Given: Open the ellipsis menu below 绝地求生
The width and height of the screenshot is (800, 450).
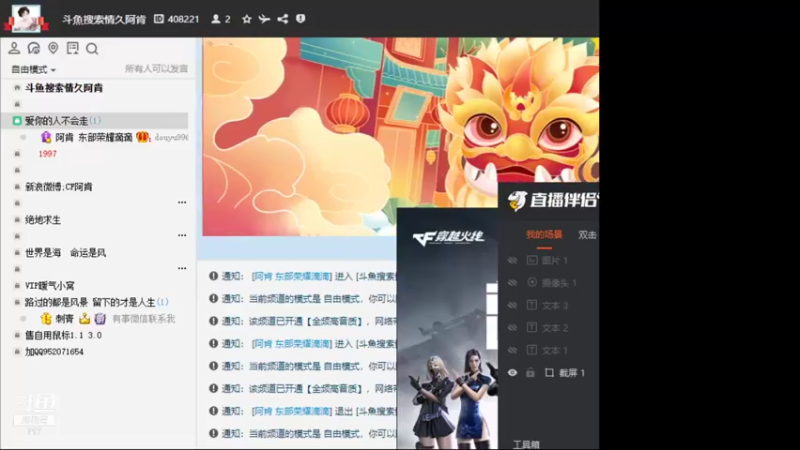Looking at the screenshot, I should [182, 235].
